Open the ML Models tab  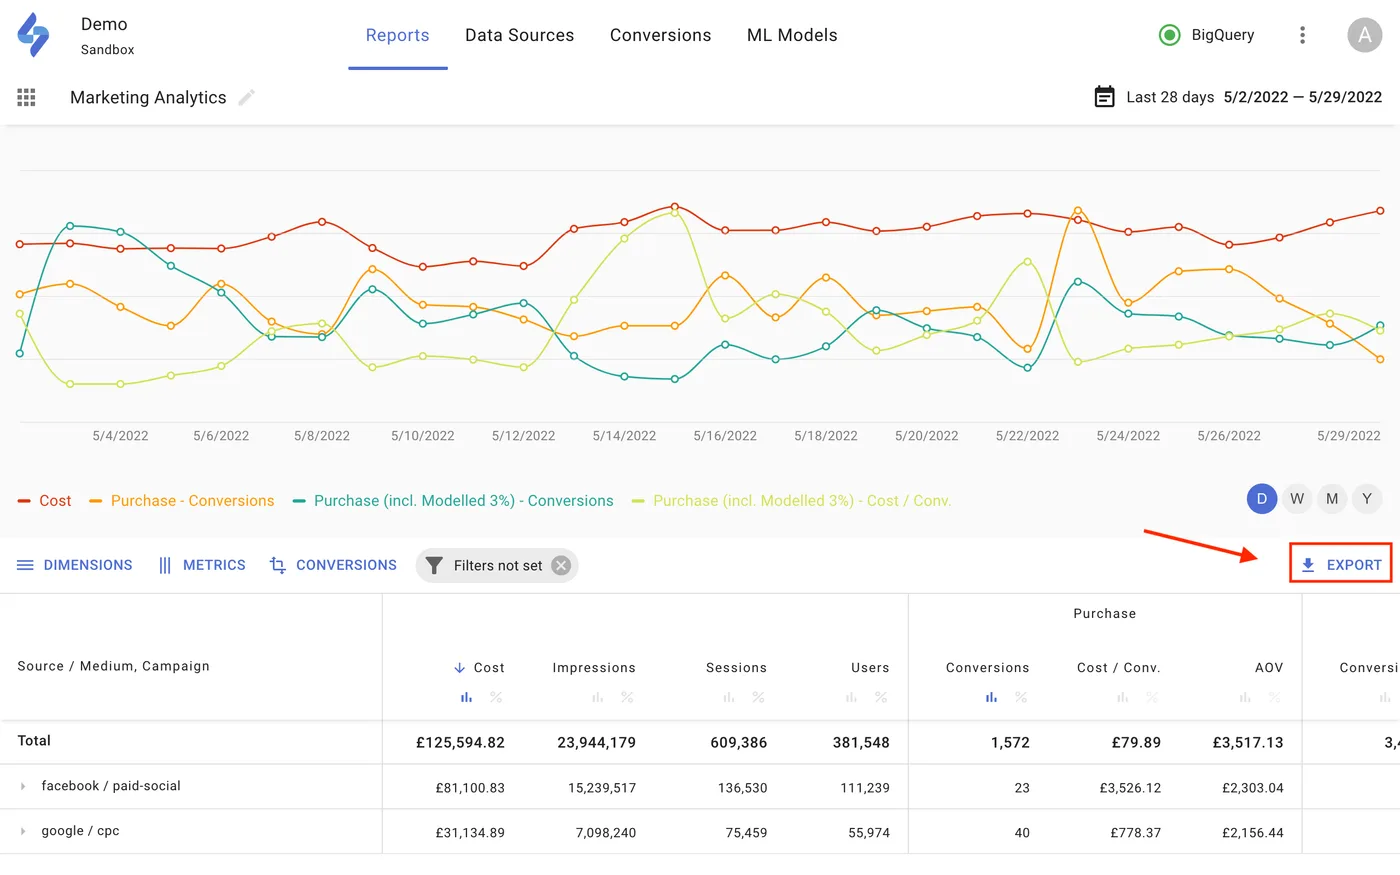pos(791,35)
